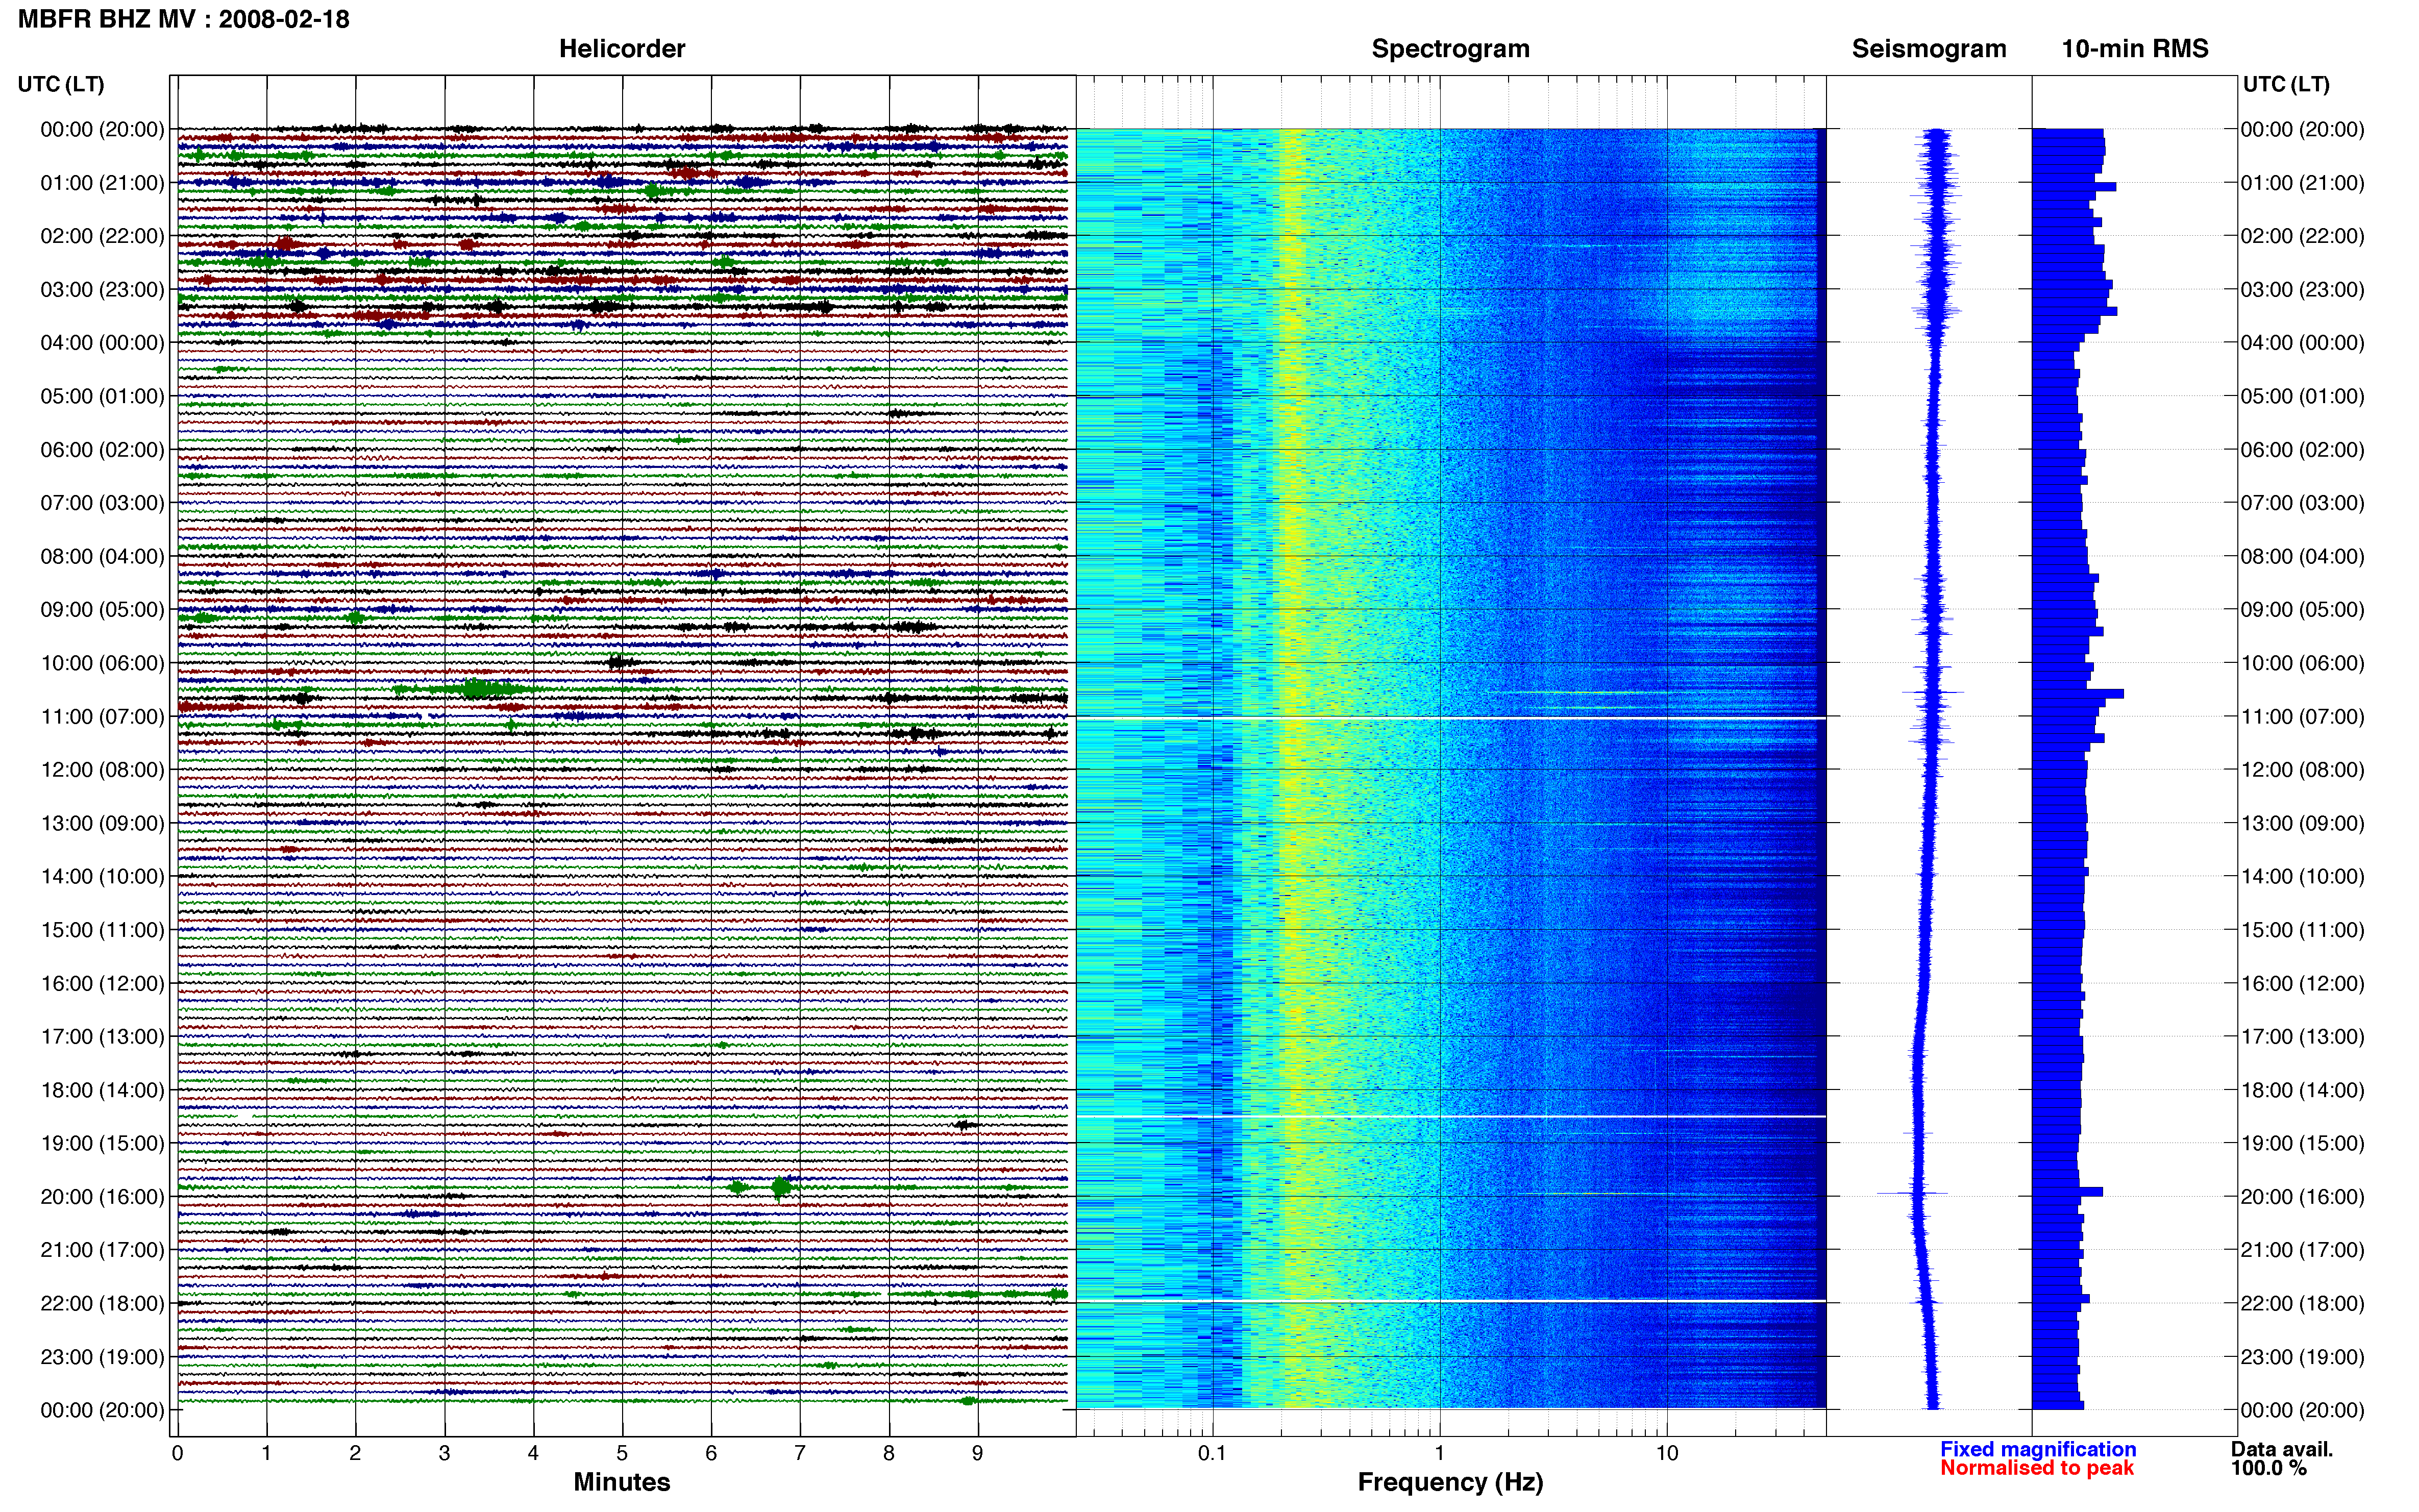Click the tallest RMS bar near 10:30
This screenshot has height=1512, width=2419.
[2078, 693]
